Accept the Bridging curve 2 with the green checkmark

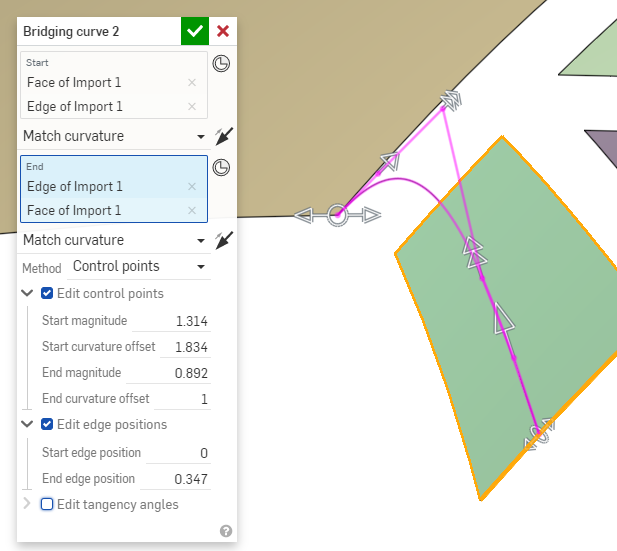pos(195,31)
